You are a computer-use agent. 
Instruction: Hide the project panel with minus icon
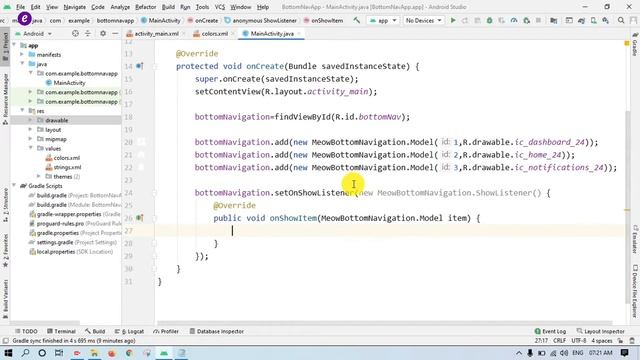[115, 33]
